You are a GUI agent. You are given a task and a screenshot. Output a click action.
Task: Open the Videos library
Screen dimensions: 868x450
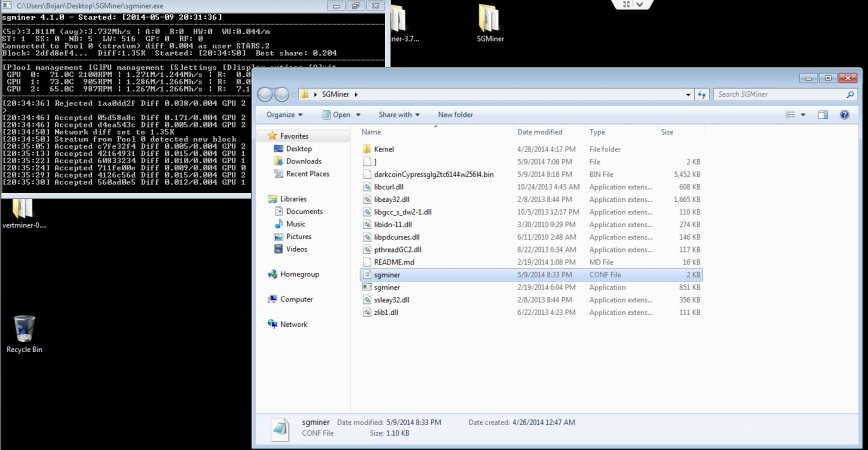(296, 249)
